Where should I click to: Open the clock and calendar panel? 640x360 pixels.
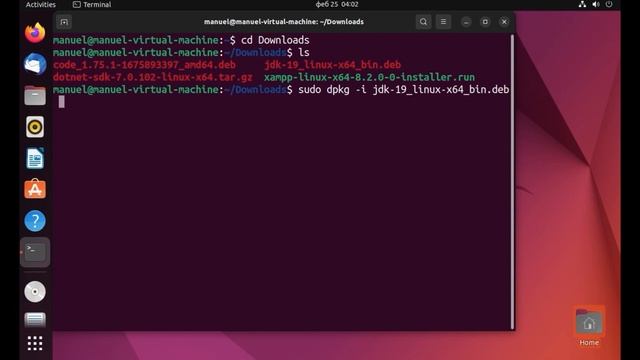click(x=337, y=4)
